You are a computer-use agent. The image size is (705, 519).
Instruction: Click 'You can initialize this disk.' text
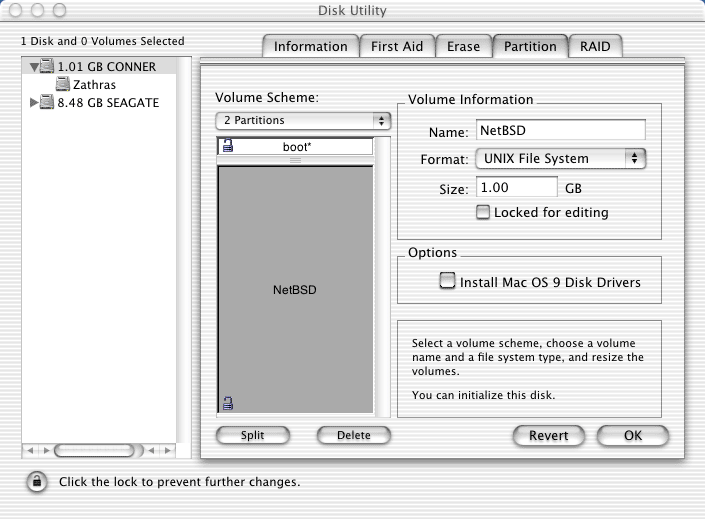(x=483, y=395)
